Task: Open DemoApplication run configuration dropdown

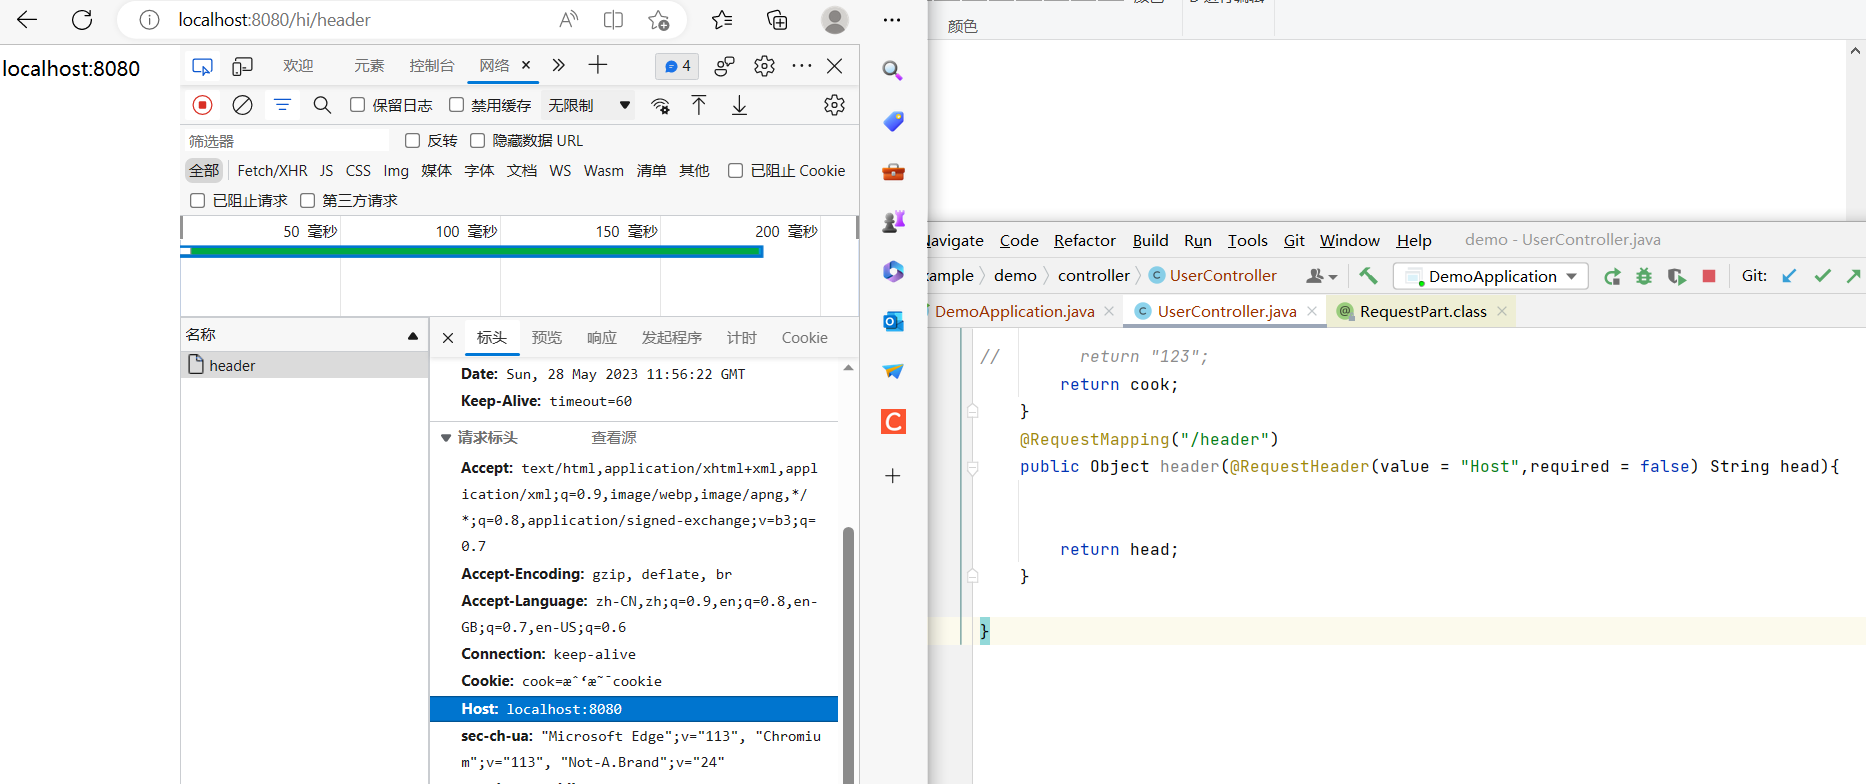Action: pos(1491,276)
